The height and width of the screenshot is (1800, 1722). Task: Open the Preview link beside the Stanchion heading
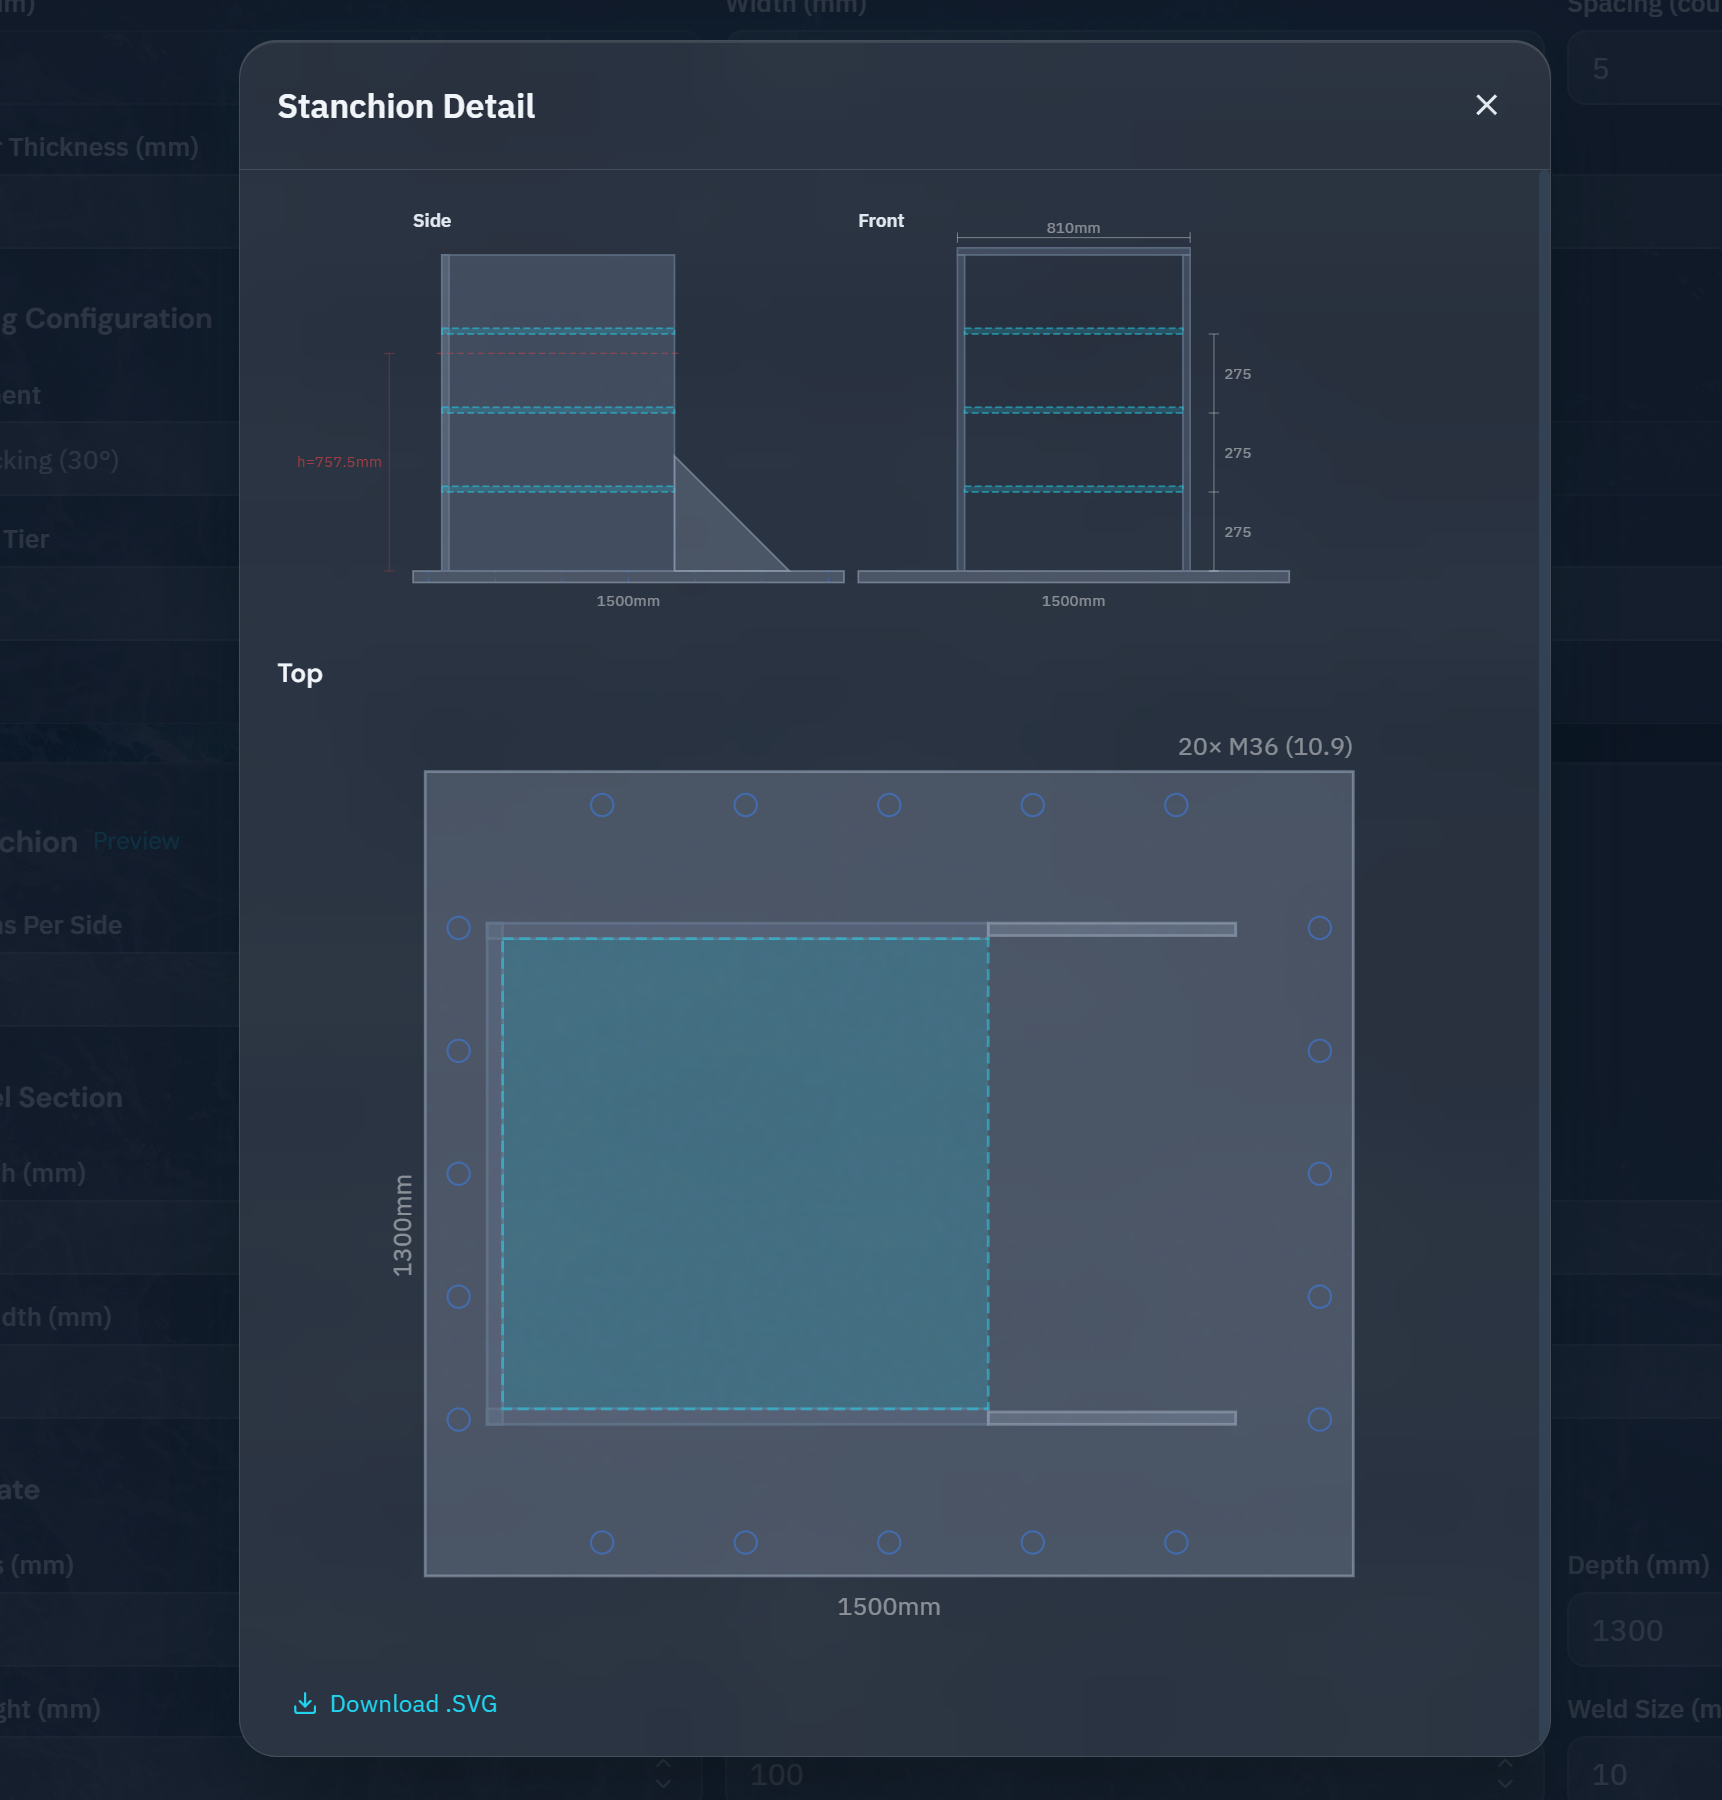(136, 841)
